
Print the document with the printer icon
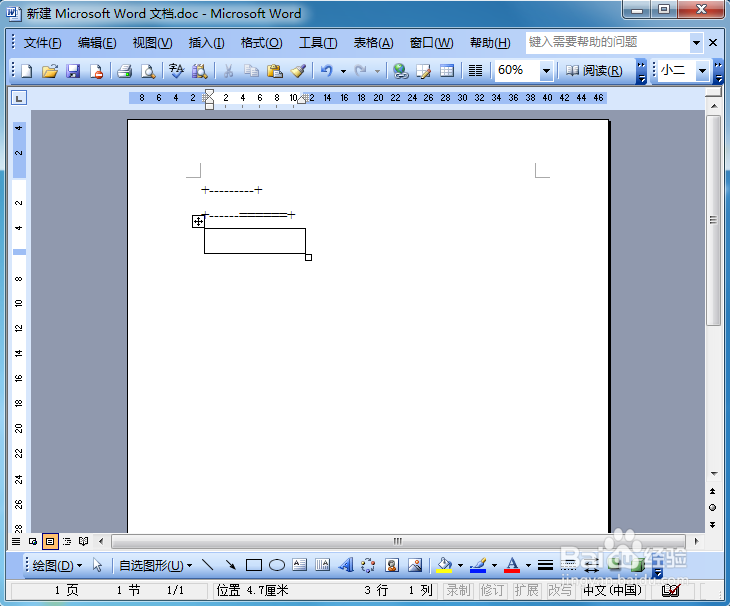(124, 71)
